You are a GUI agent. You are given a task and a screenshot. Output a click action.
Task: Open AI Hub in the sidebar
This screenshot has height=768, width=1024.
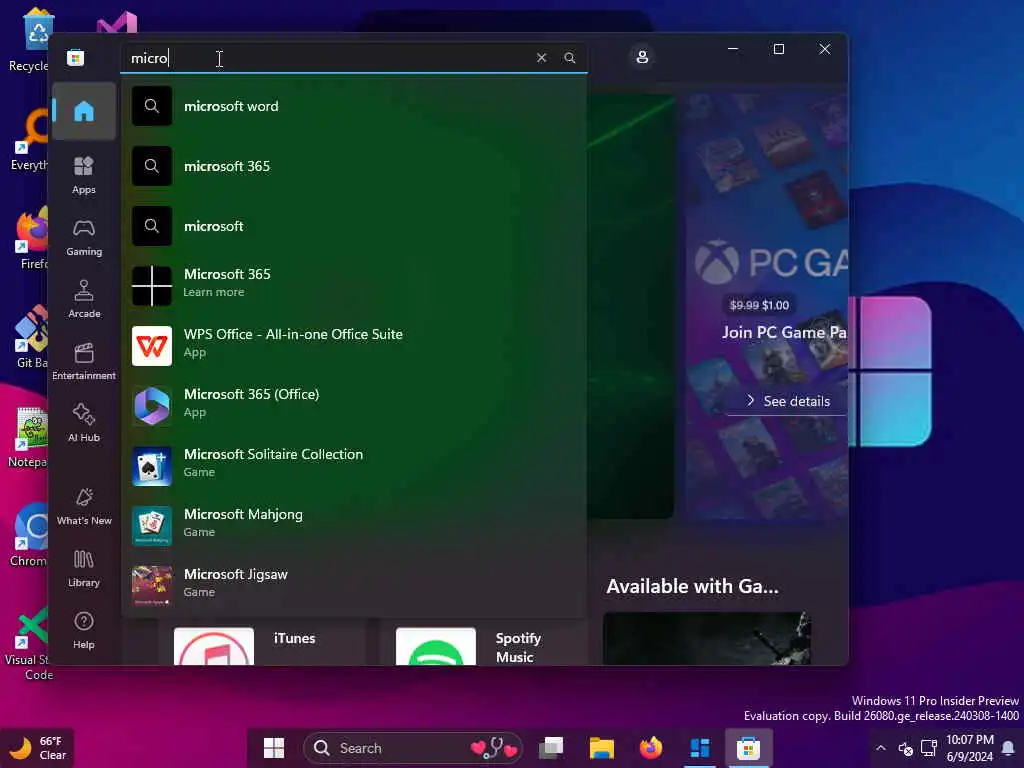coord(84,423)
